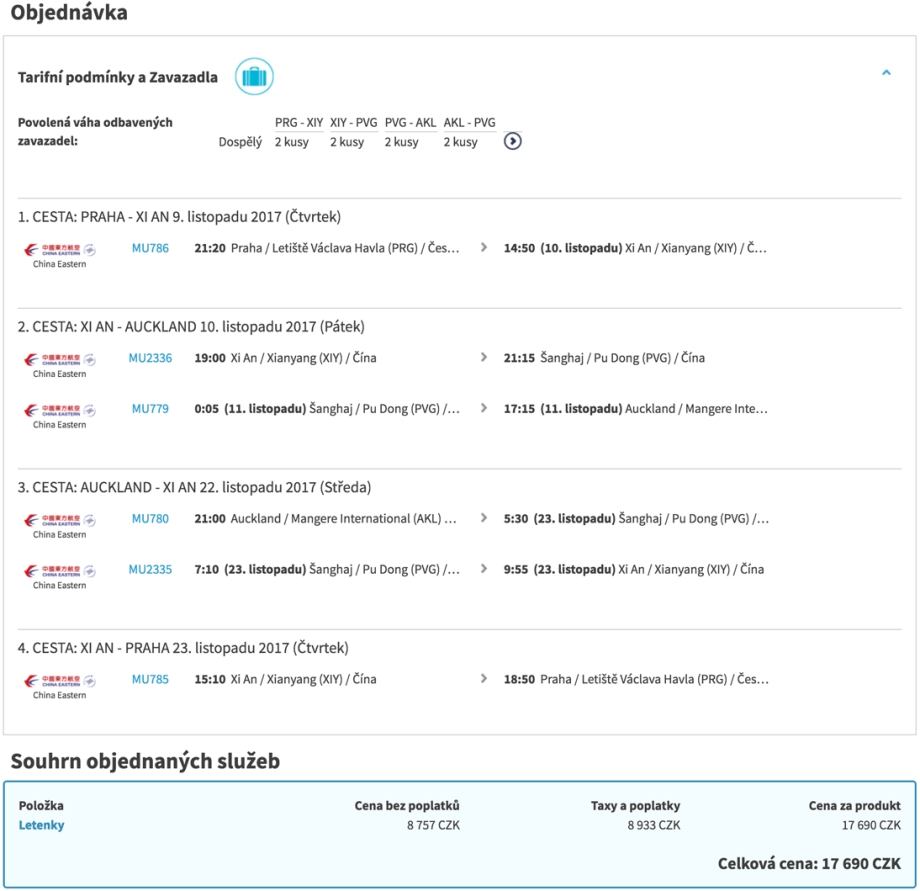Click the suitcase baggage icon
Screen dimensions: 920x891
coord(254,77)
